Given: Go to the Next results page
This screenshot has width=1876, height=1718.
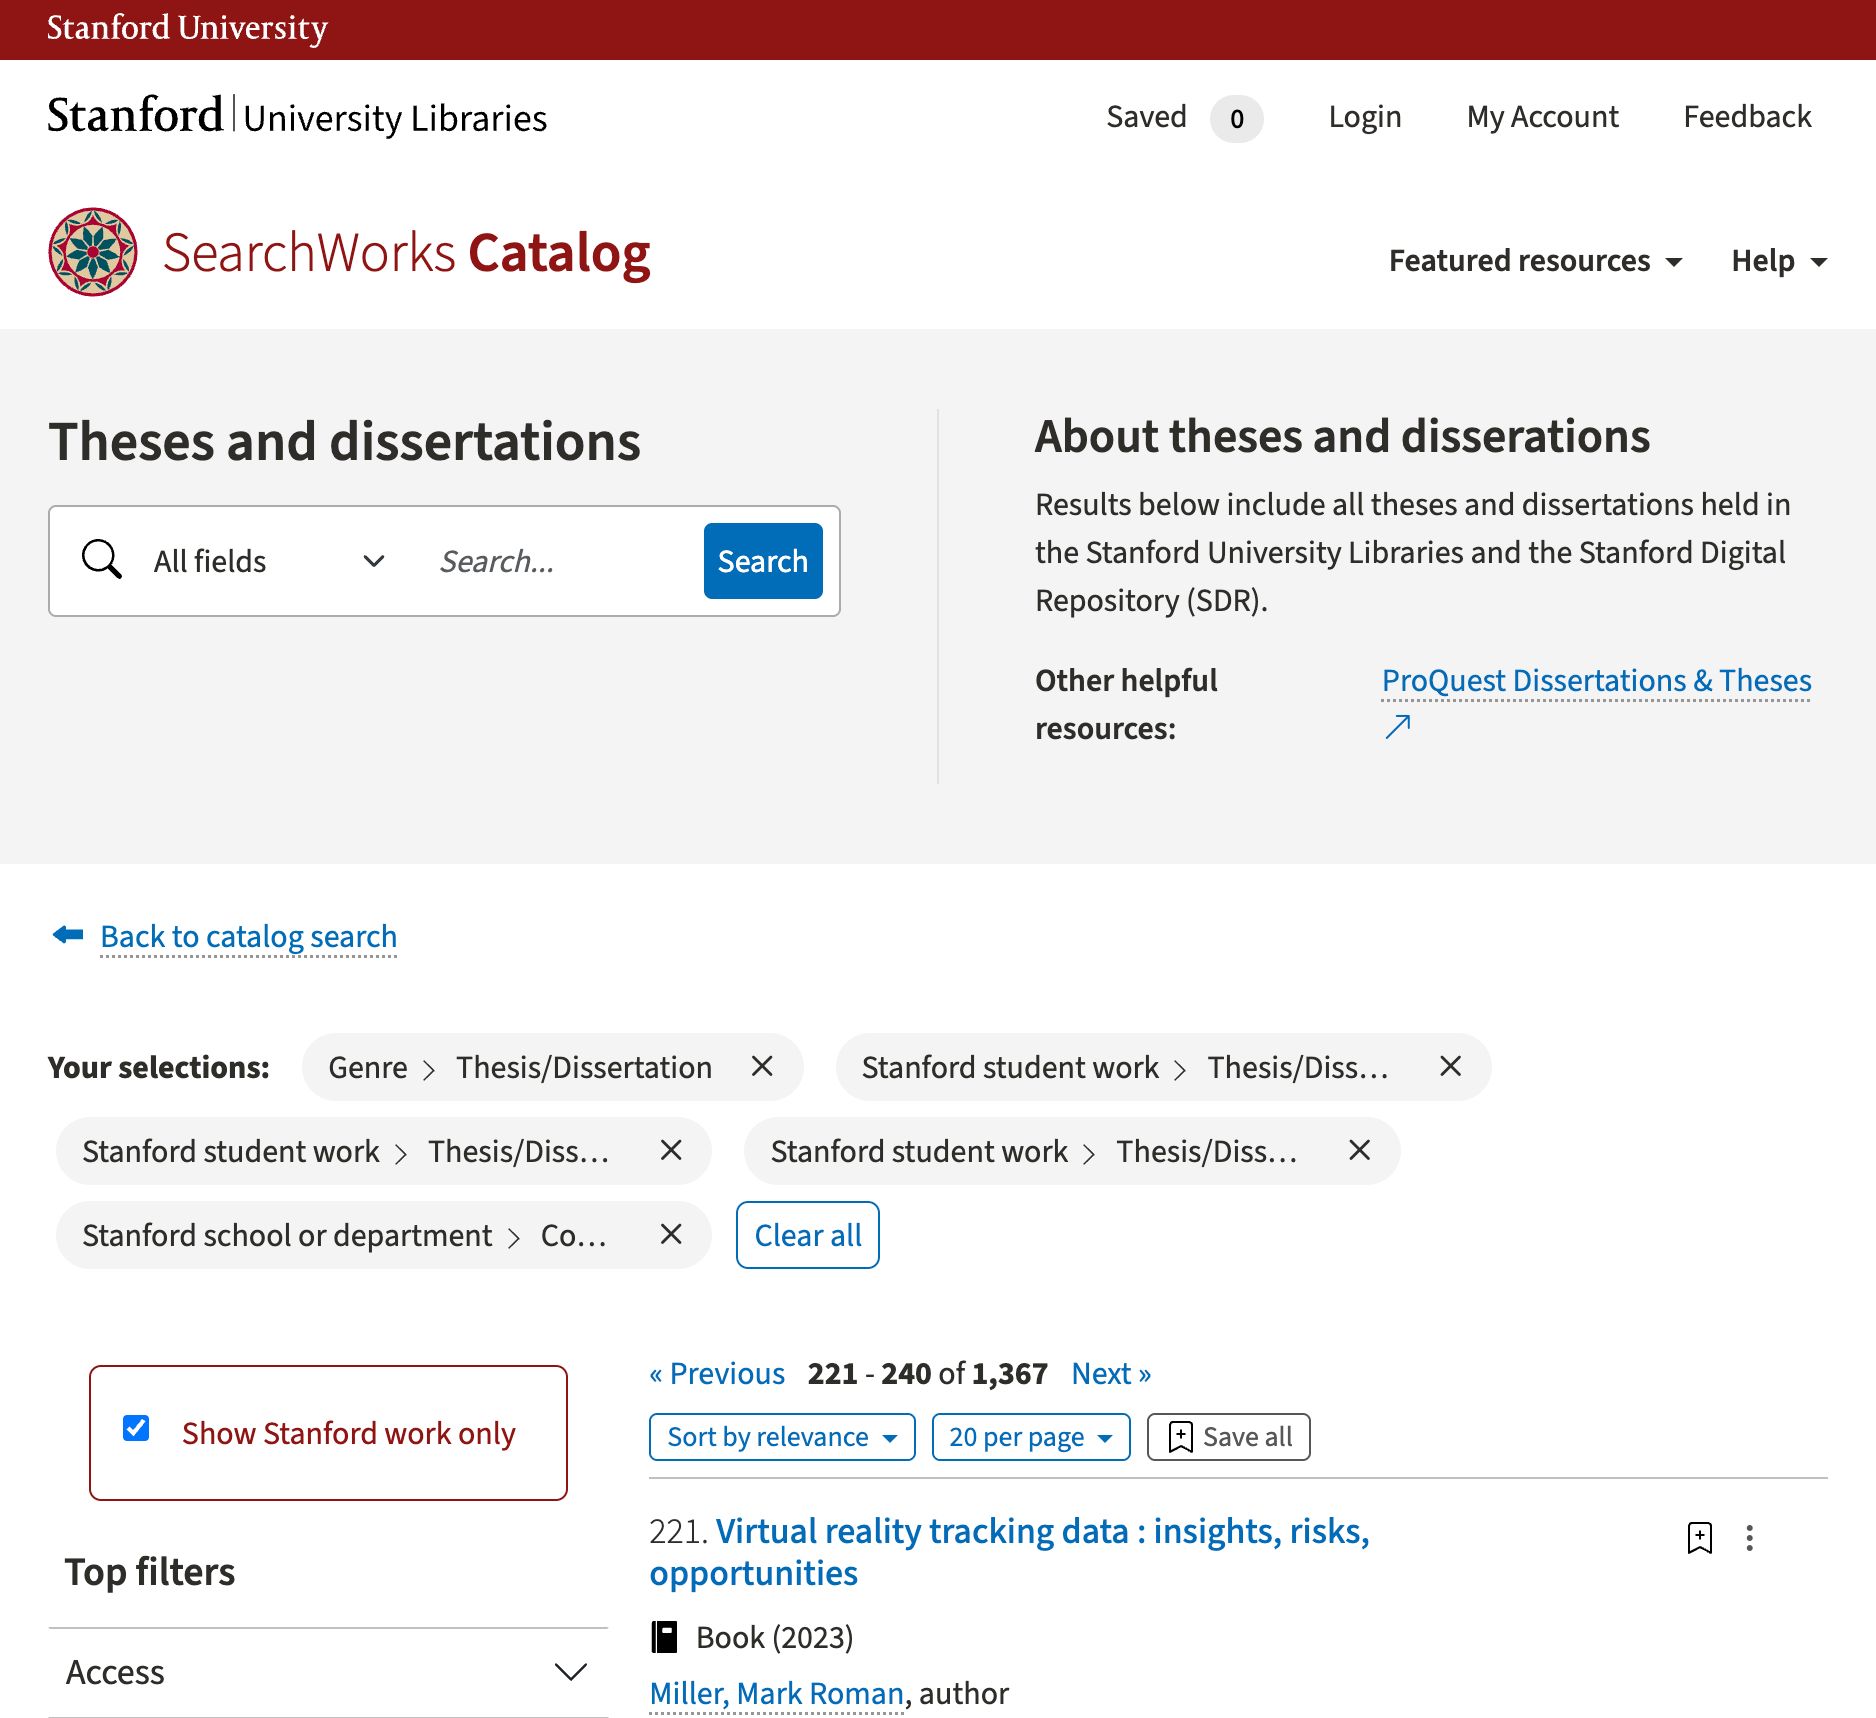Looking at the screenshot, I should [x=1111, y=1373].
